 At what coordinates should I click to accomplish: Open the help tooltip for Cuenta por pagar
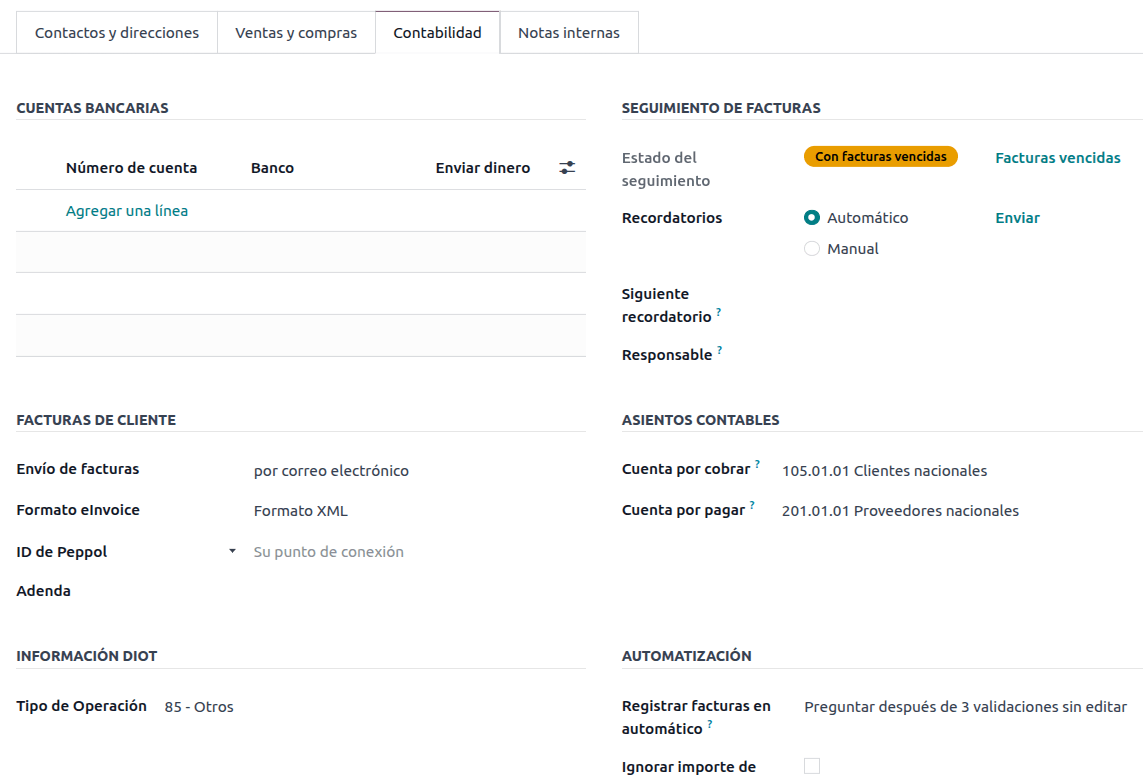pos(753,505)
